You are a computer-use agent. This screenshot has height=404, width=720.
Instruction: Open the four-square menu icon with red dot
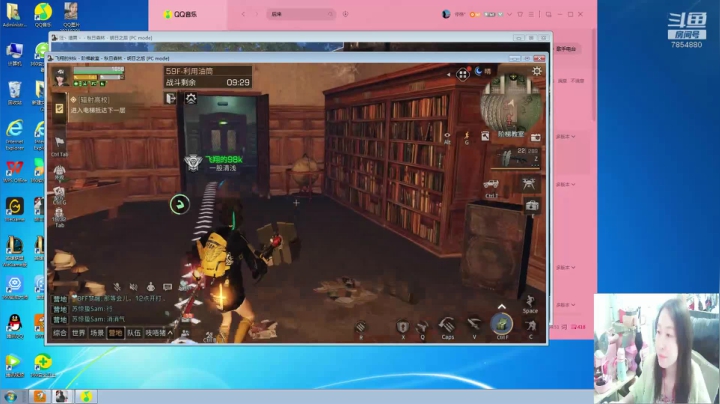pyautogui.click(x=463, y=73)
